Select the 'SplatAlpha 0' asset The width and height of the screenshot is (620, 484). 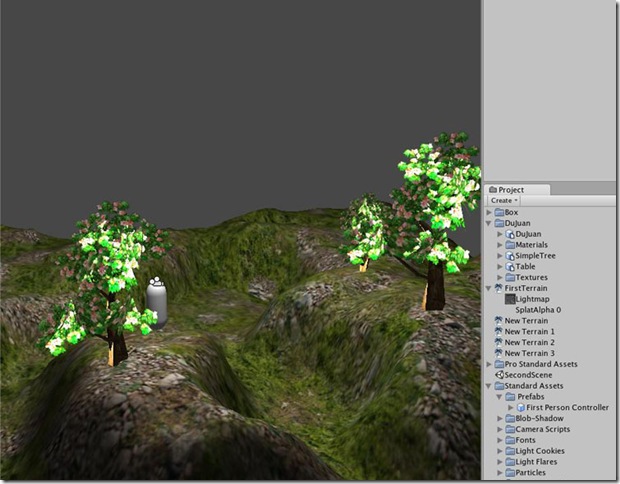pyautogui.click(x=538, y=310)
